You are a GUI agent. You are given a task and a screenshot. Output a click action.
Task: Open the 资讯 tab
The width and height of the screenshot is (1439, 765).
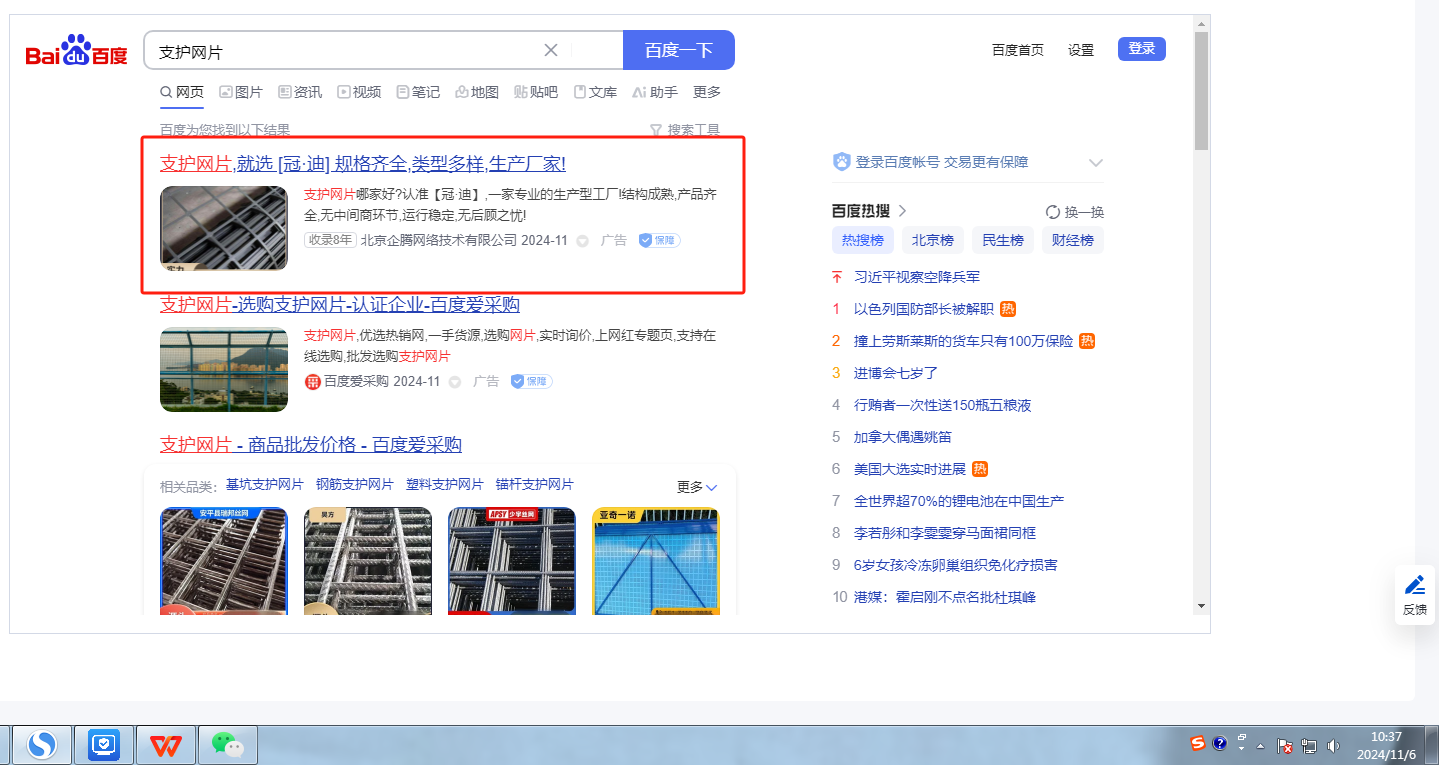point(300,92)
